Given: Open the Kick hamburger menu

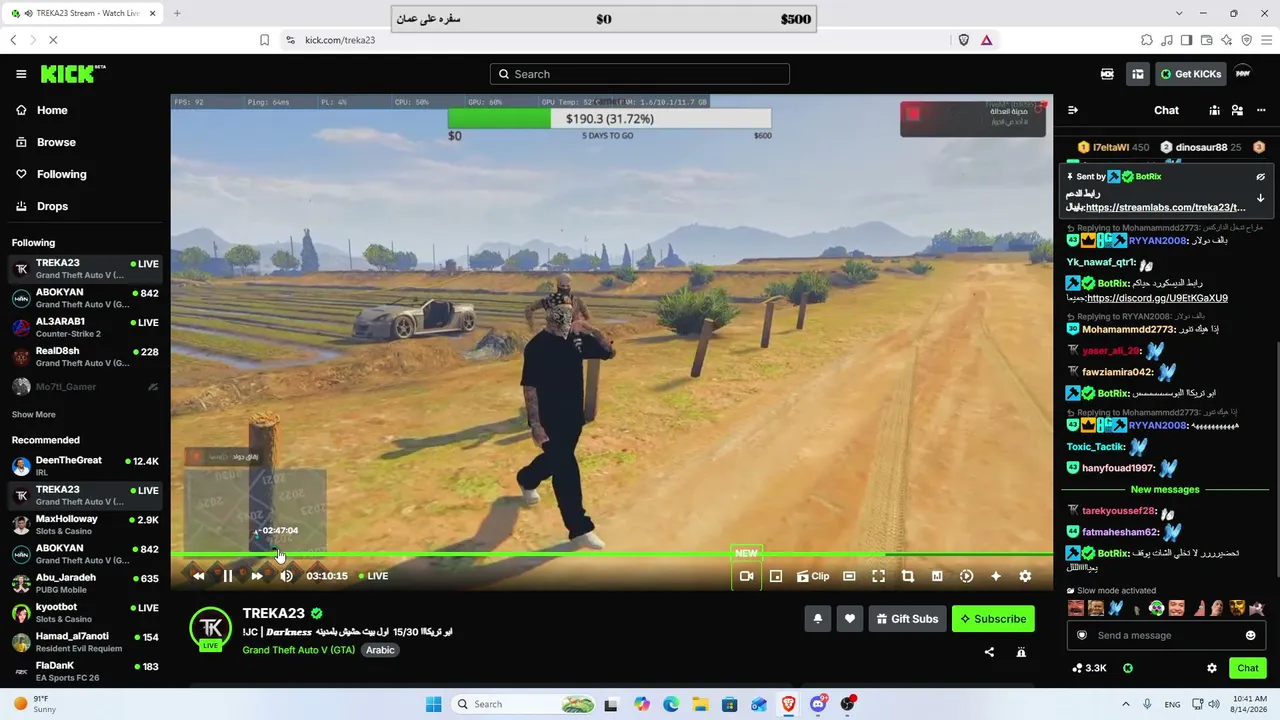Looking at the screenshot, I should [21, 74].
